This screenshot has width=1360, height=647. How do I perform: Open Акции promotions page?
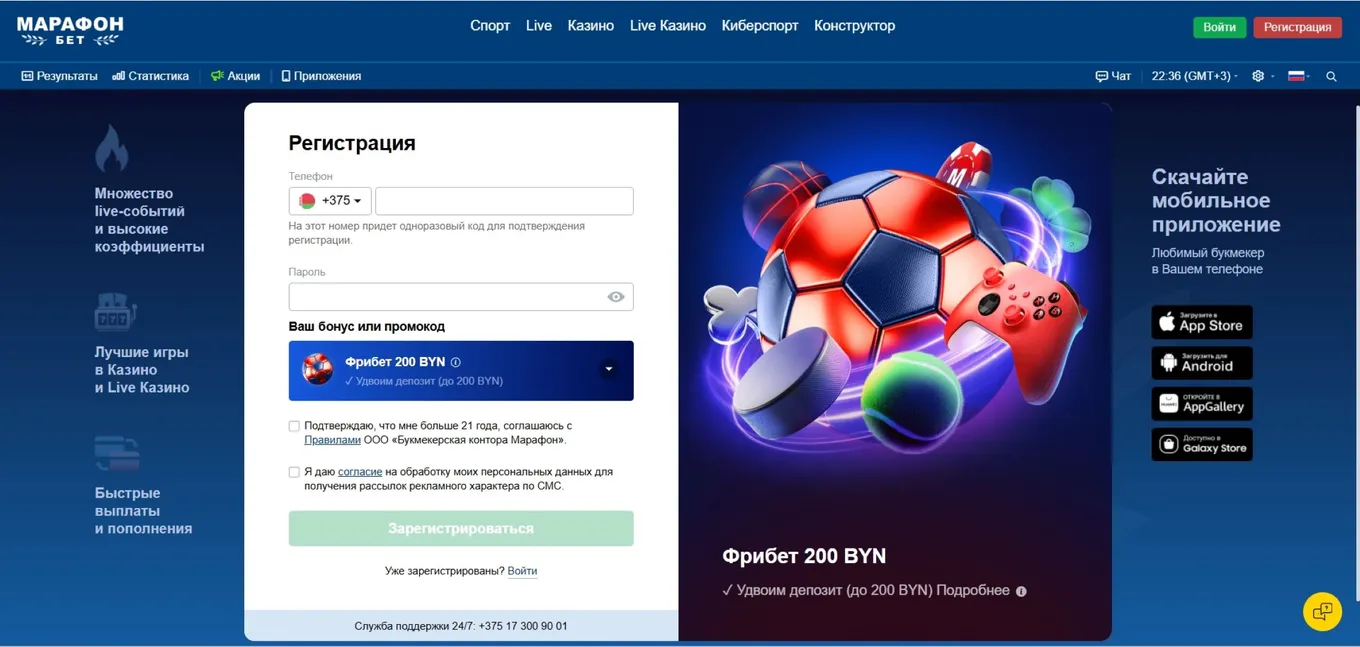tap(235, 76)
